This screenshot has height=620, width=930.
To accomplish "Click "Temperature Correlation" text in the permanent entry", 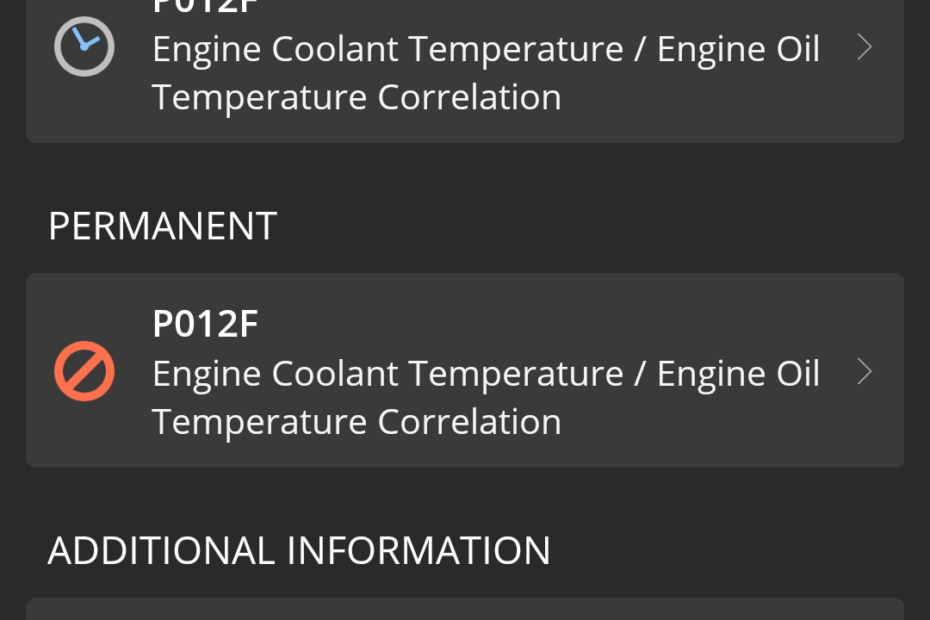I will click(x=356, y=421).
